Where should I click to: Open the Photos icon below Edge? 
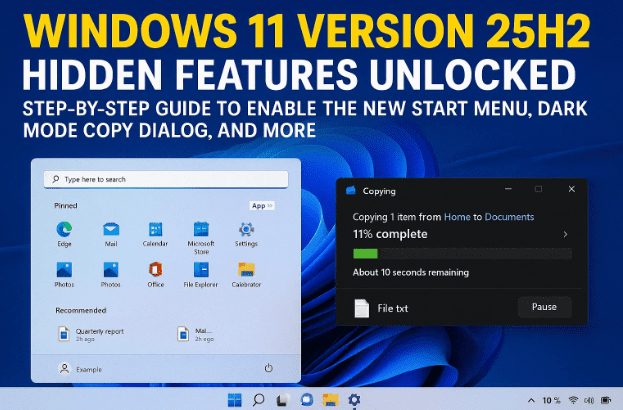pyautogui.click(x=64, y=270)
